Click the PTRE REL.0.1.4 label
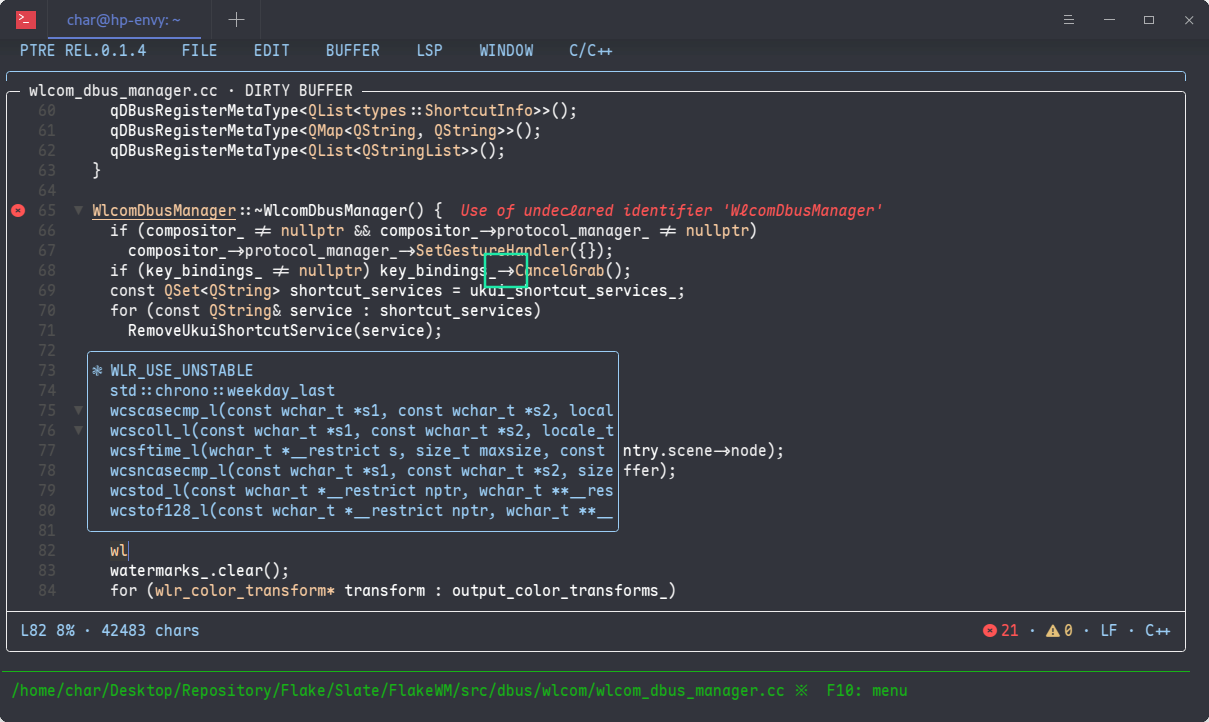The image size is (1209, 722). (83, 50)
